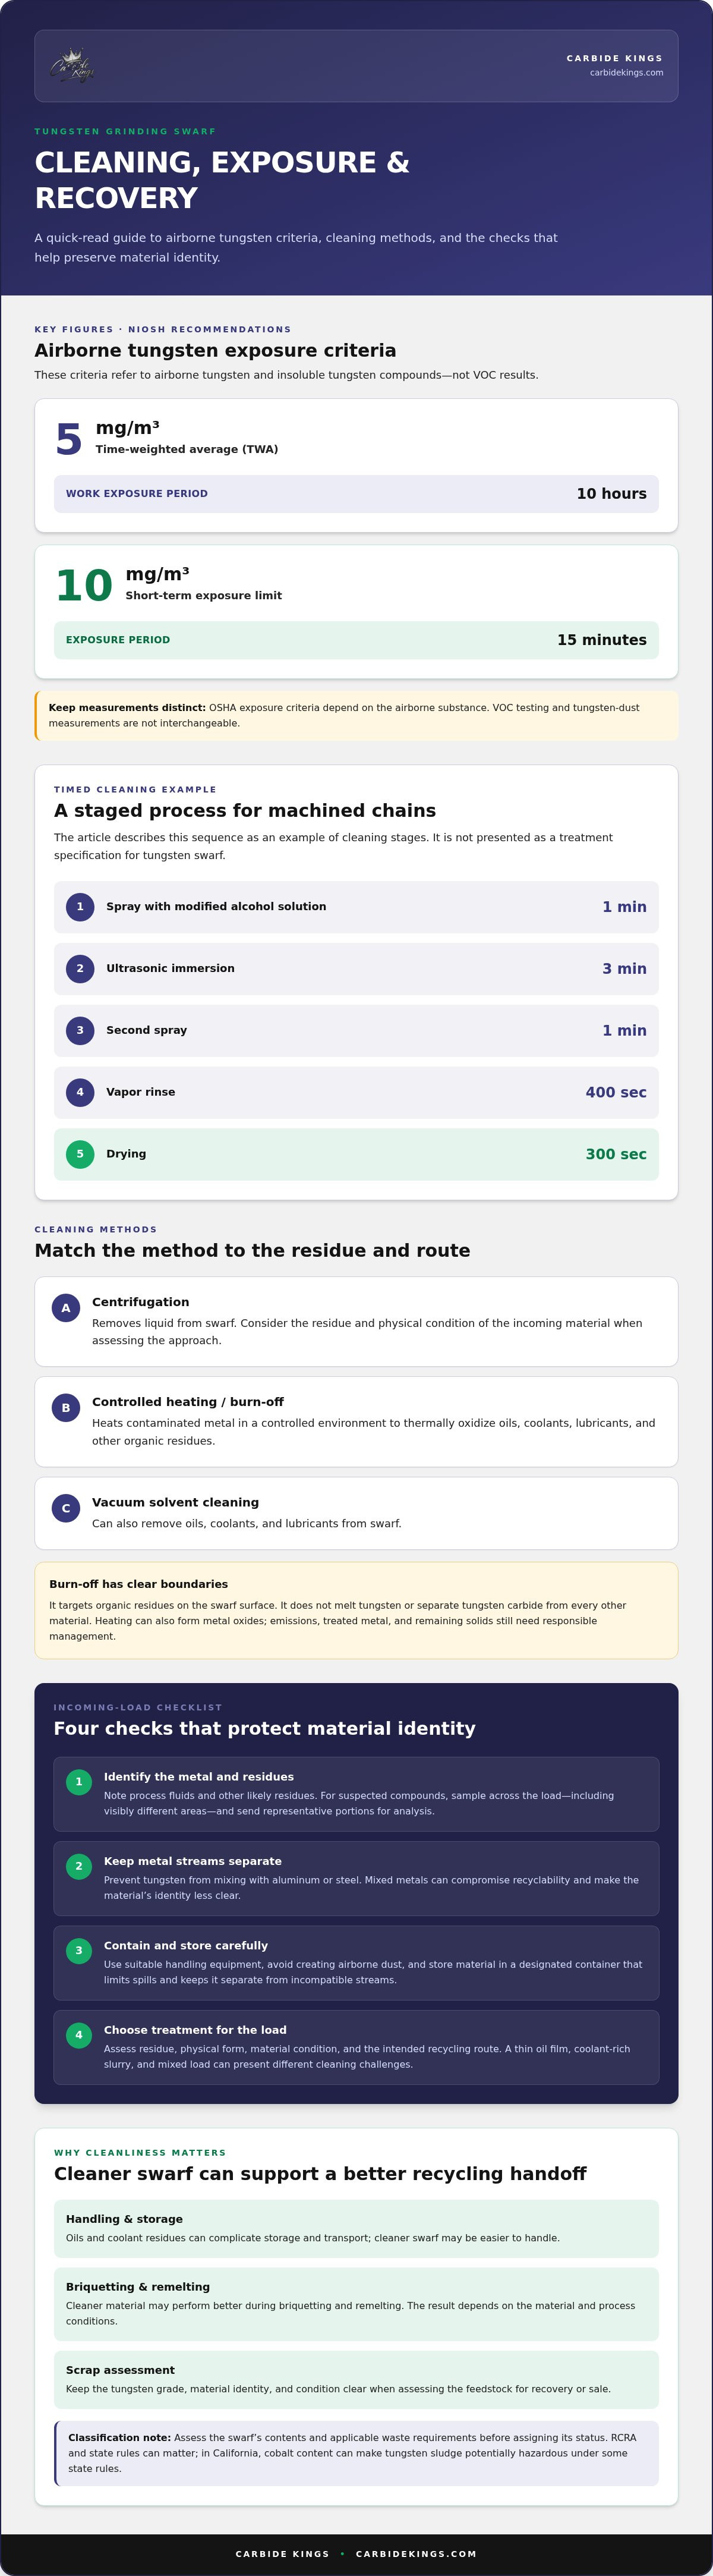Click the "Match the method to the residue and route" heading

(x=252, y=1251)
